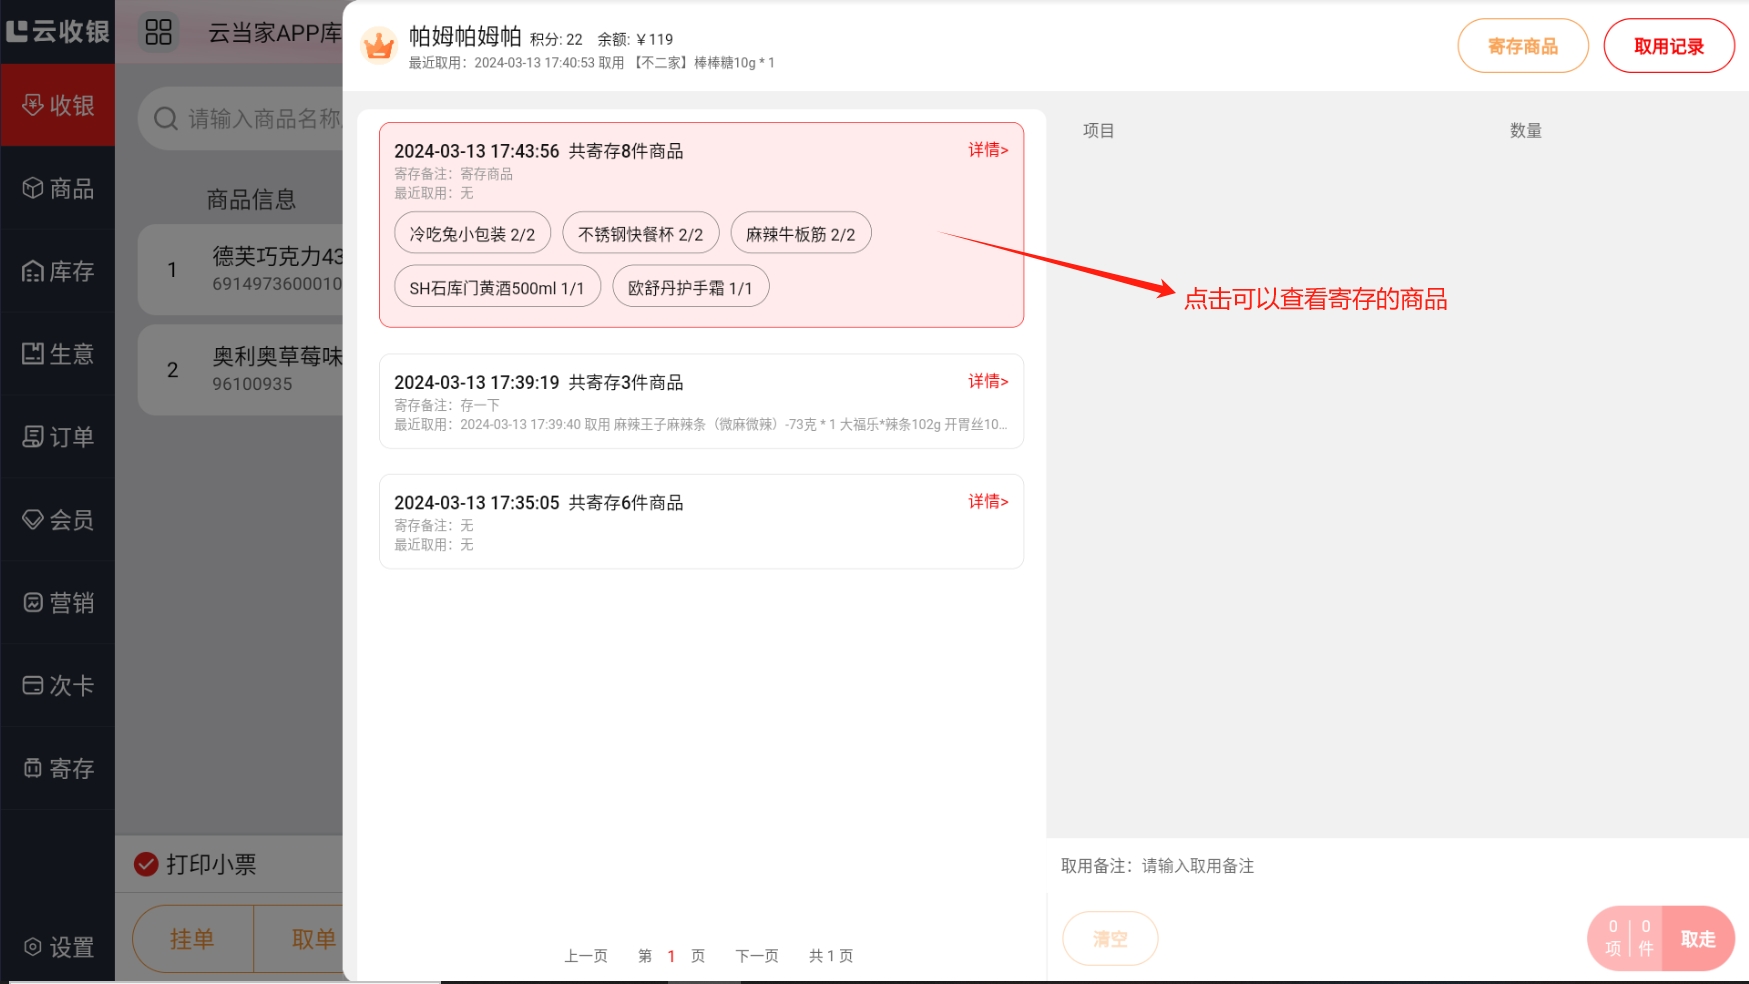The width and height of the screenshot is (1749, 984).
Task: Expand 详情 for the 17:43:56 deposit record
Action: pyautogui.click(x=987, y=150)
